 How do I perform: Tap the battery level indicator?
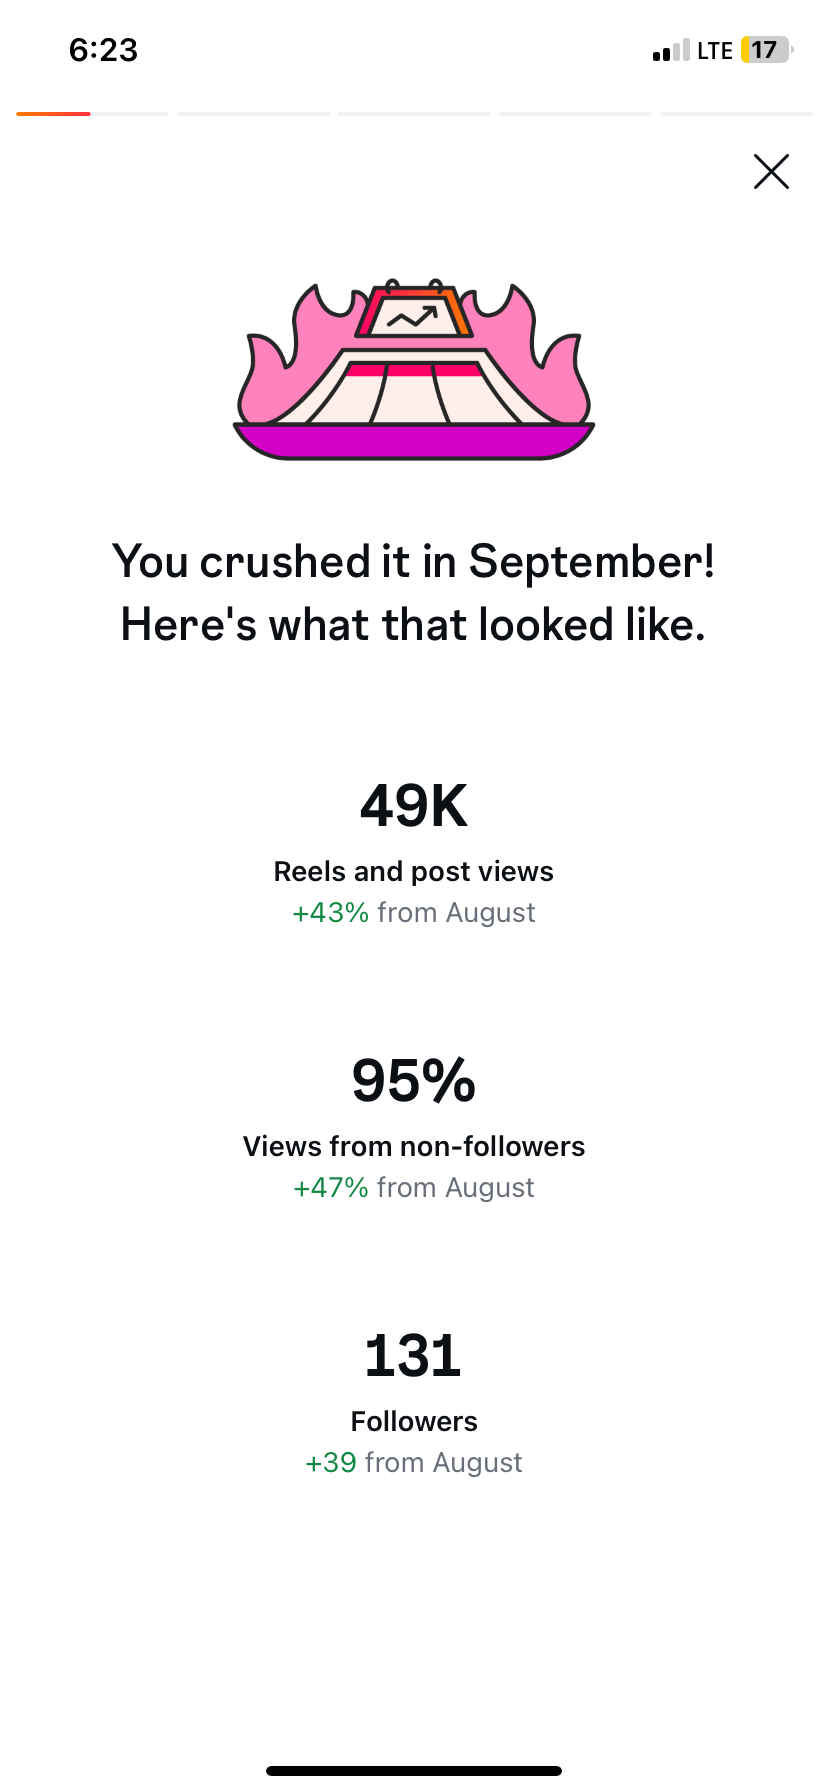(765, 50)
